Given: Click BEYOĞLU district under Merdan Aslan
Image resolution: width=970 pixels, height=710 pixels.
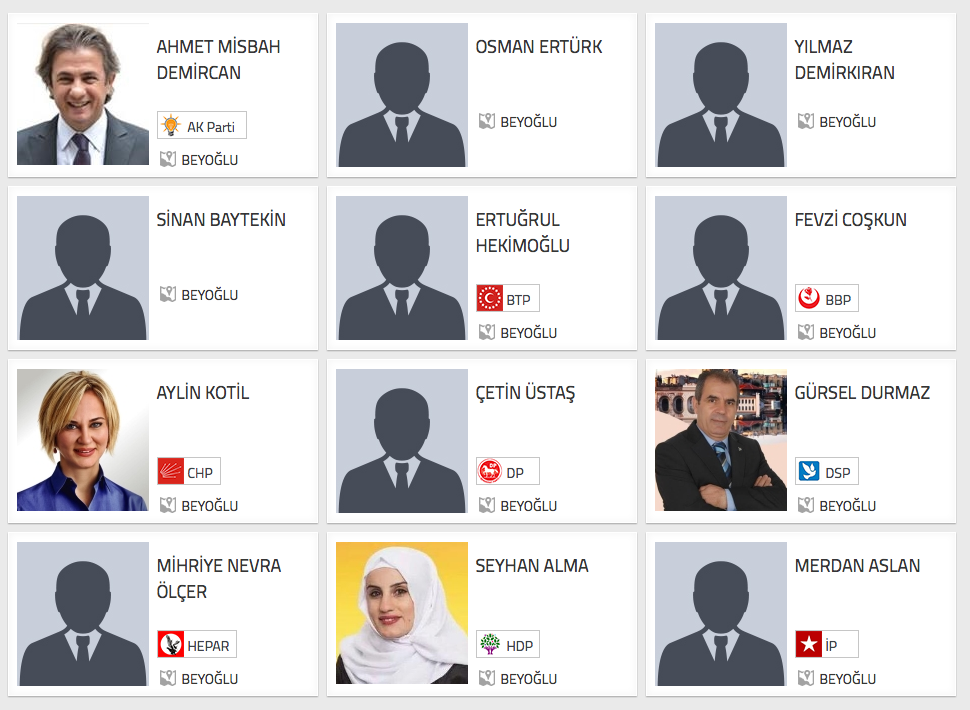Looking at the screenshot, I should [848, 678].
